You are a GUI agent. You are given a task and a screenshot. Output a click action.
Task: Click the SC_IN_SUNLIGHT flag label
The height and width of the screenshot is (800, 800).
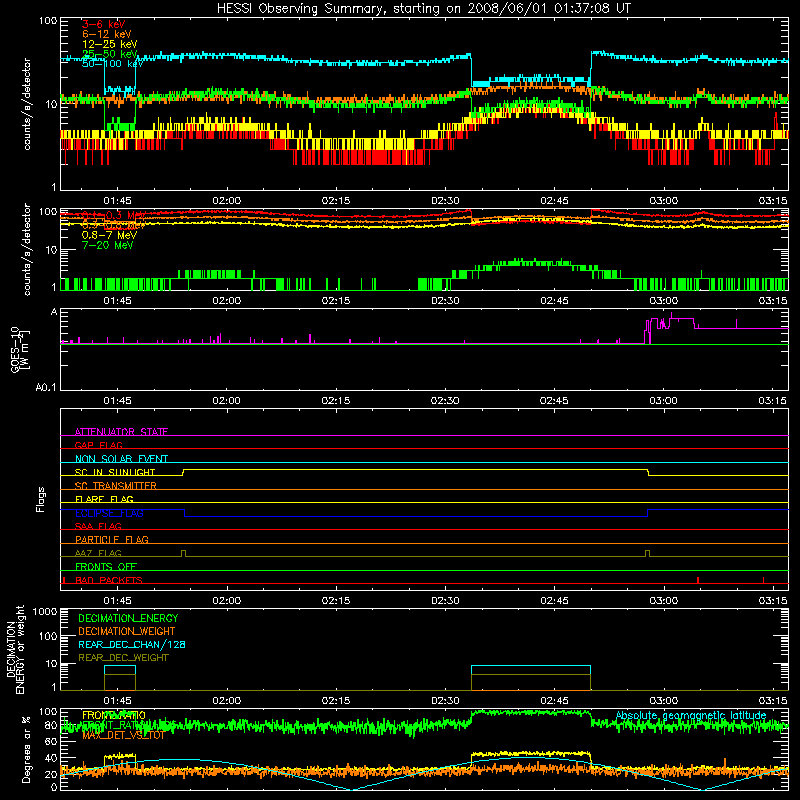pyautogui.click(x=115, y=472)
